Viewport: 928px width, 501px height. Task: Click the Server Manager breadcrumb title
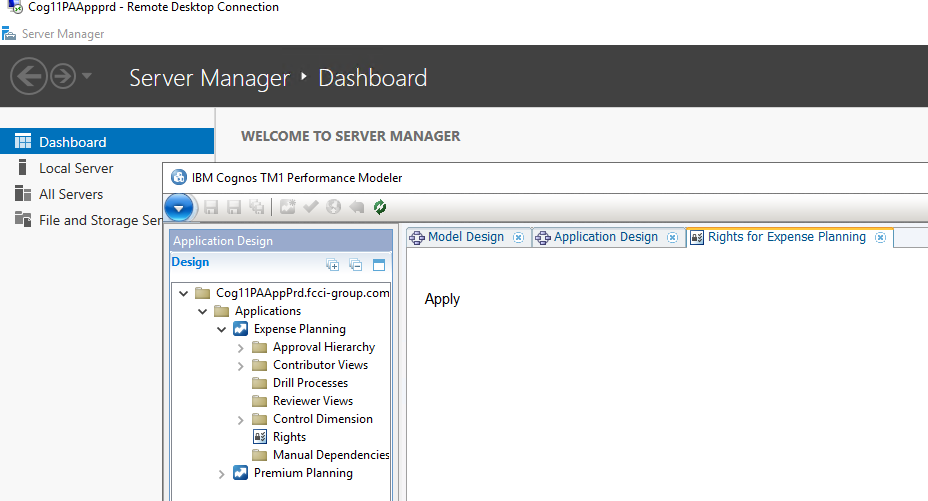(x=210, y=78)
